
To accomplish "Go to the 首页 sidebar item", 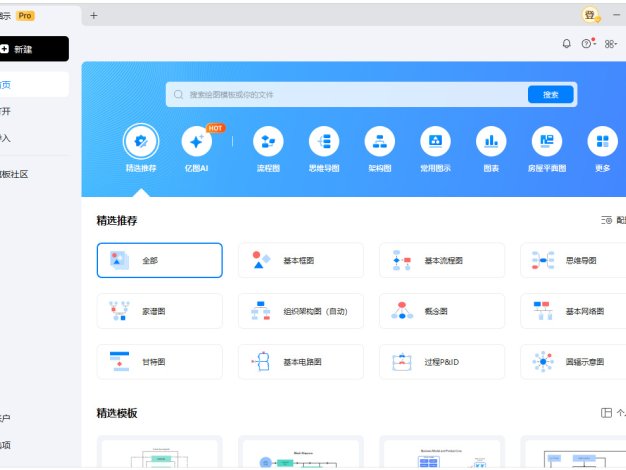I will coord(34,85).
